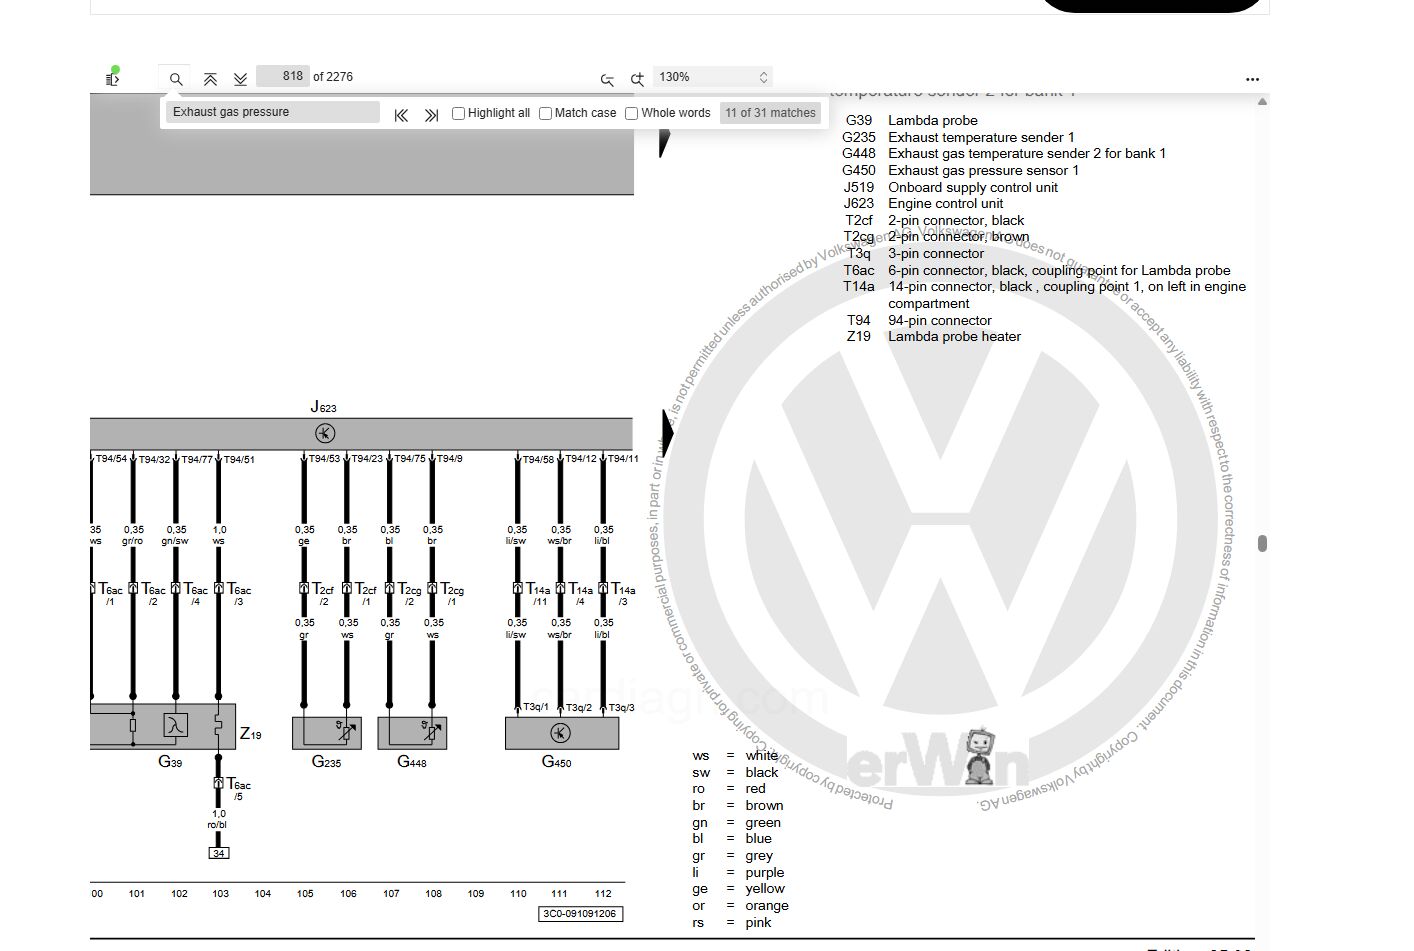
Task: Click the zoom in icon
Action: click(637, 78)
